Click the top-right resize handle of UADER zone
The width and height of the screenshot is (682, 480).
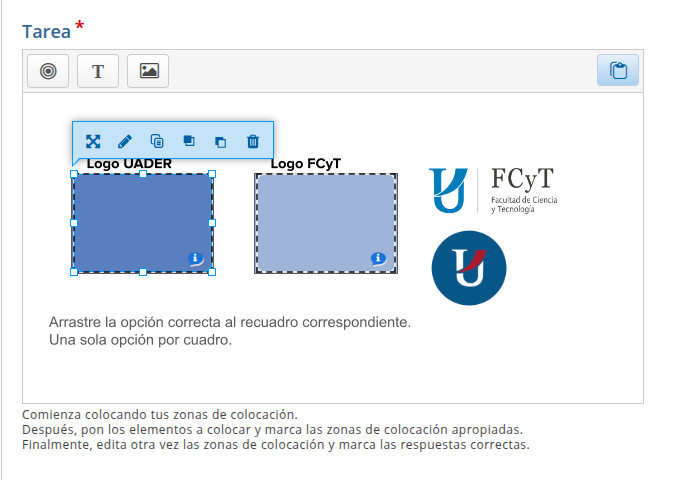pyautogui.click(x=212, y=174)
